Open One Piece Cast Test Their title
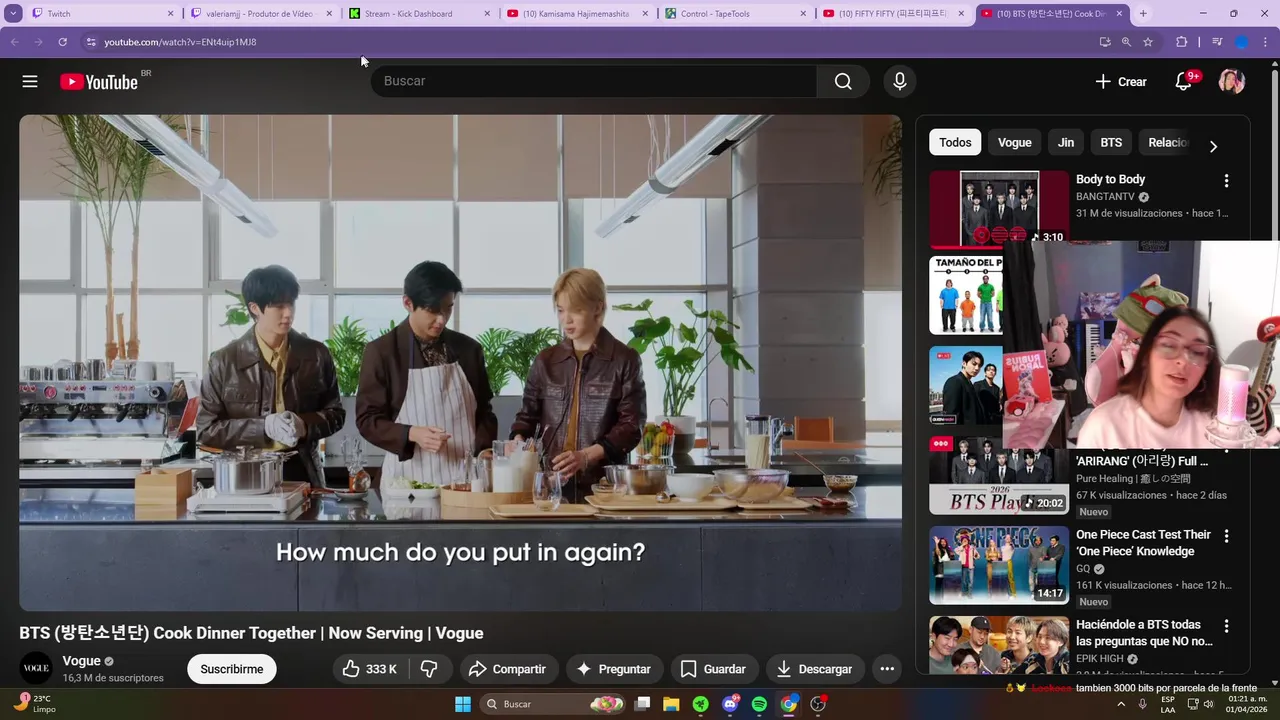This screenshot has width=1280, height=720. tap(1143, 543)
